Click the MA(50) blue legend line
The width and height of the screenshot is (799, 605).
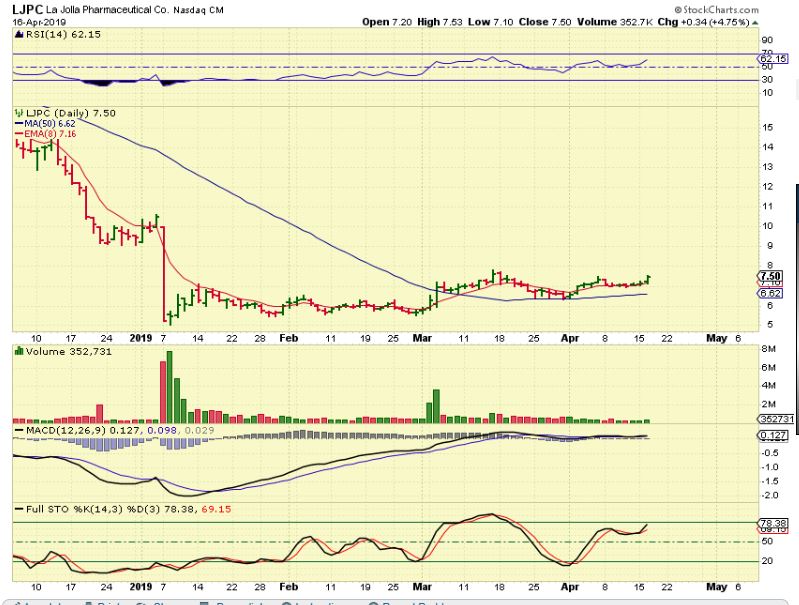tap(19, 124)
